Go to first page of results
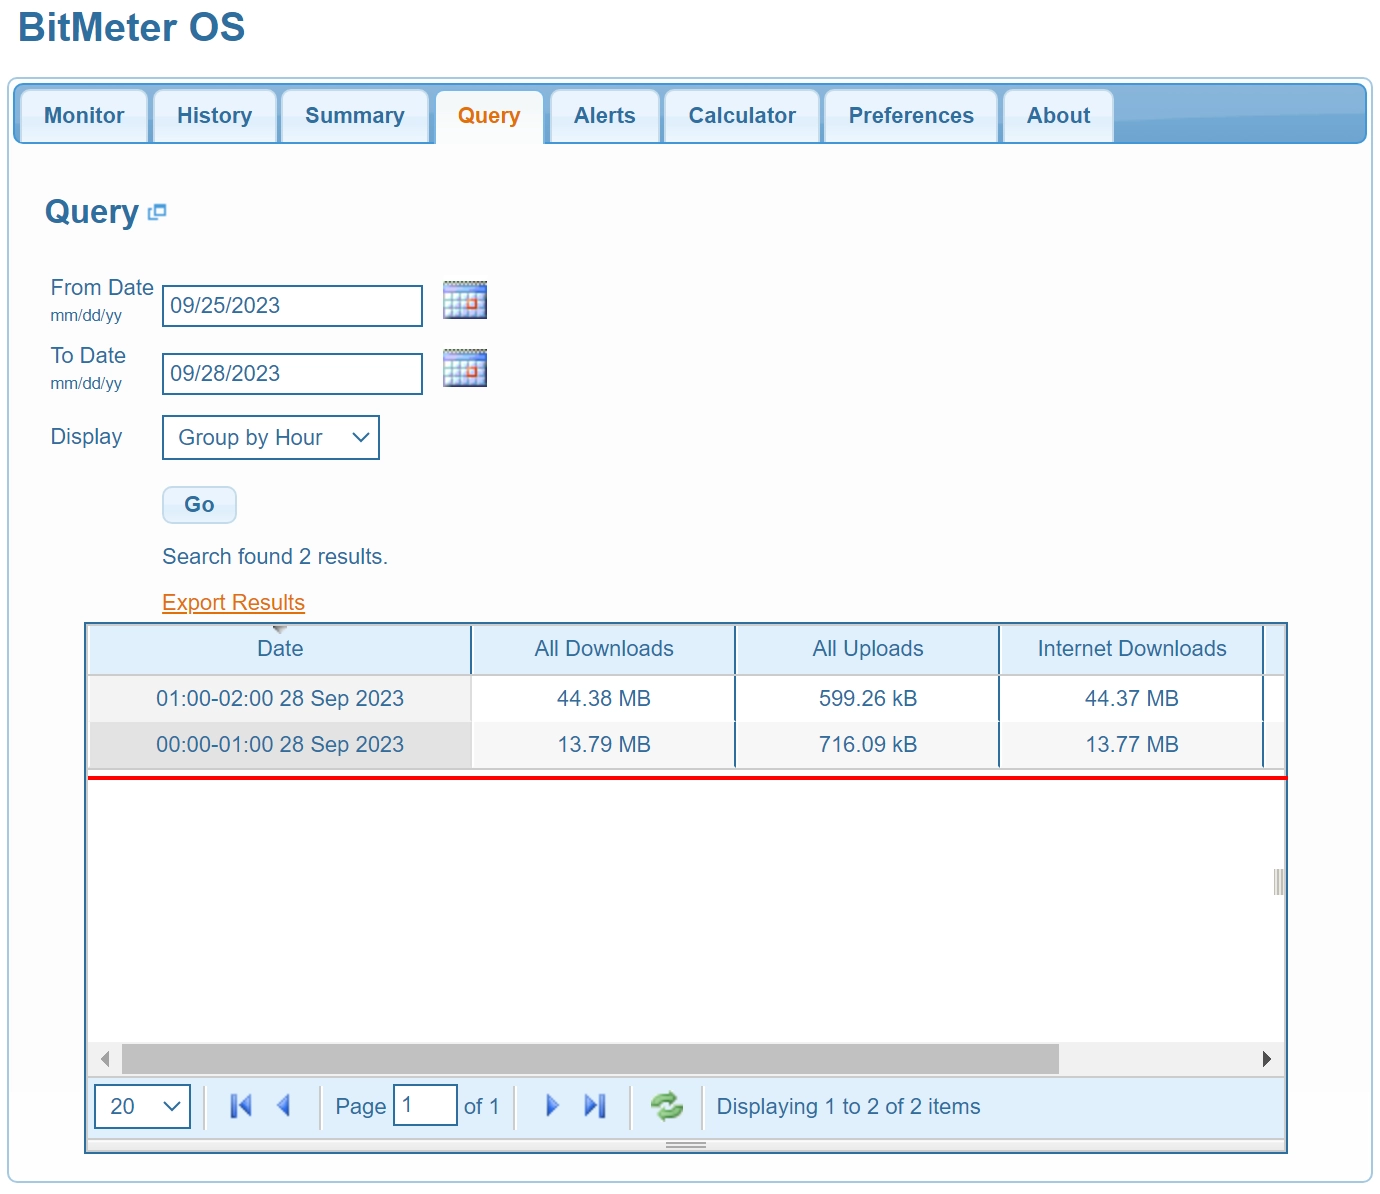The width and height of the screenshot is (1380, 1194). [241, 1106]
